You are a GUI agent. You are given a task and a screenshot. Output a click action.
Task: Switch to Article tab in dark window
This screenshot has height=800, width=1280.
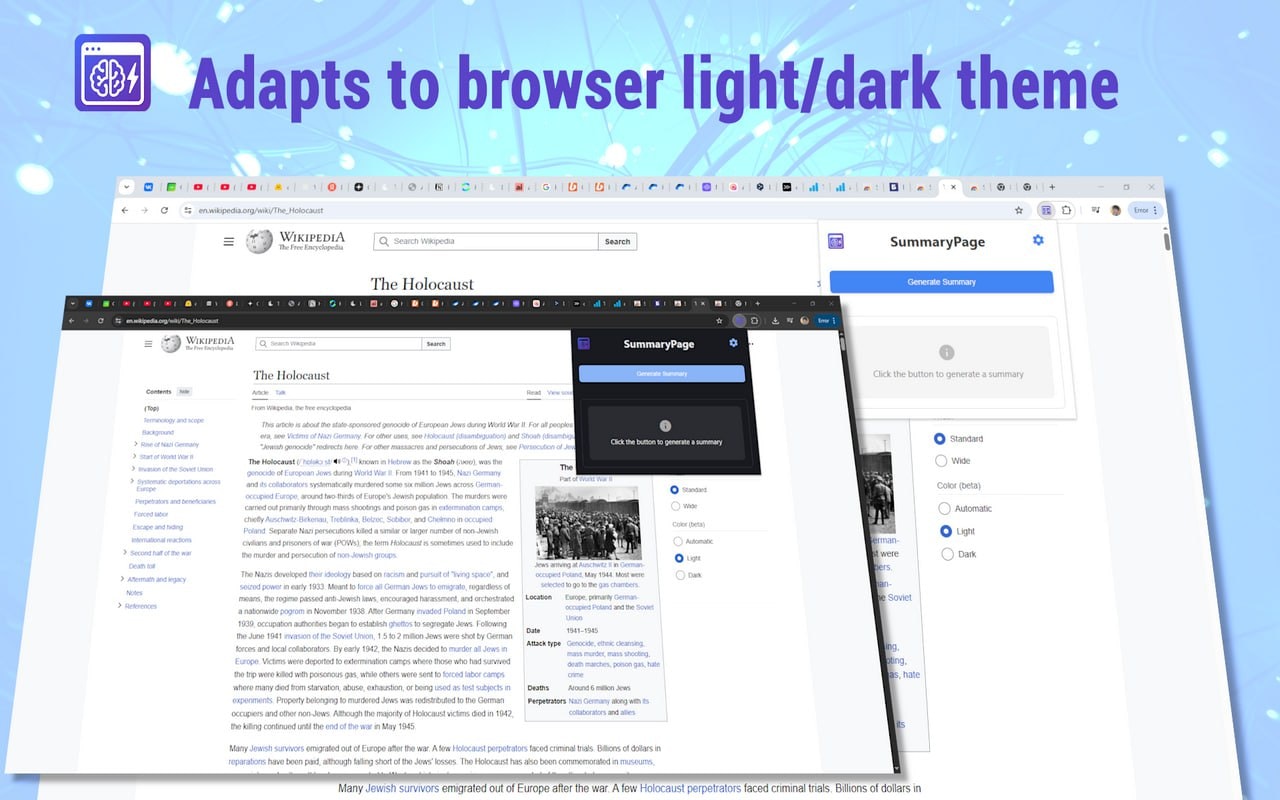(x=259, y=393)
